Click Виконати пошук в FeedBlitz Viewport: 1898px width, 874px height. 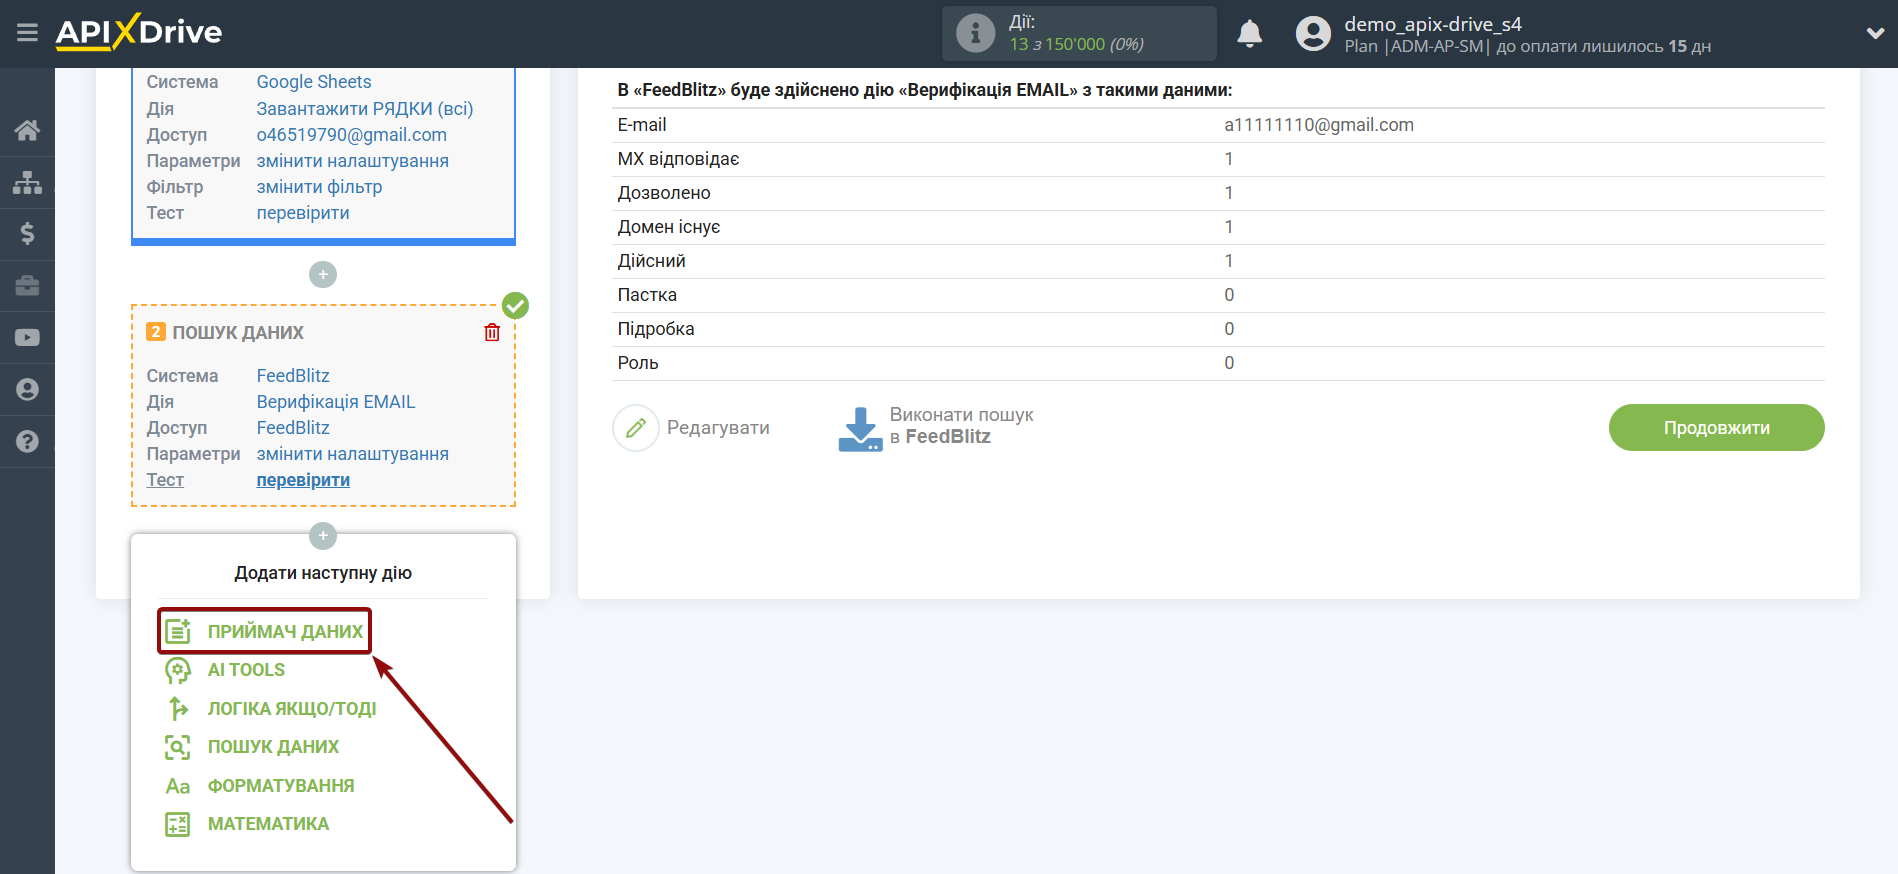(961, 426)
